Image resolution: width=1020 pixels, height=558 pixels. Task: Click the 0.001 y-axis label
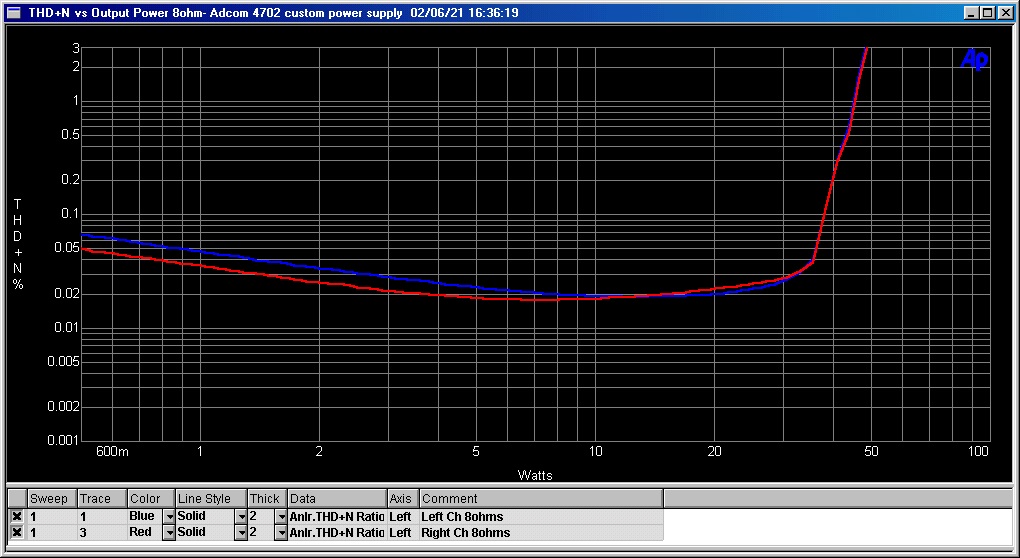pos(63,440)
